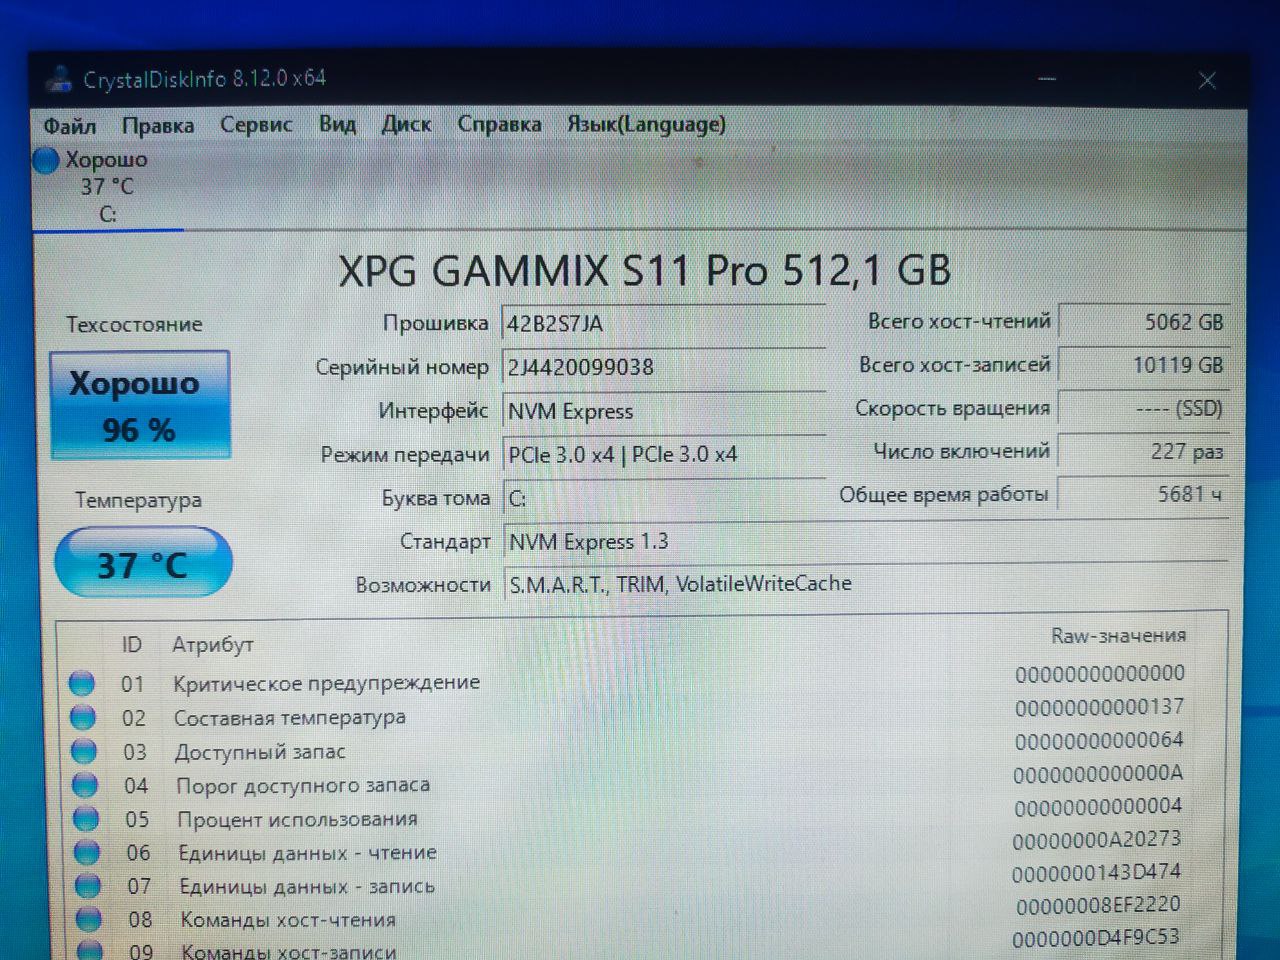Click status circle for attribute 05
Image resolution: width=1280 pixels, height=960 pixels.
[87, 819]
